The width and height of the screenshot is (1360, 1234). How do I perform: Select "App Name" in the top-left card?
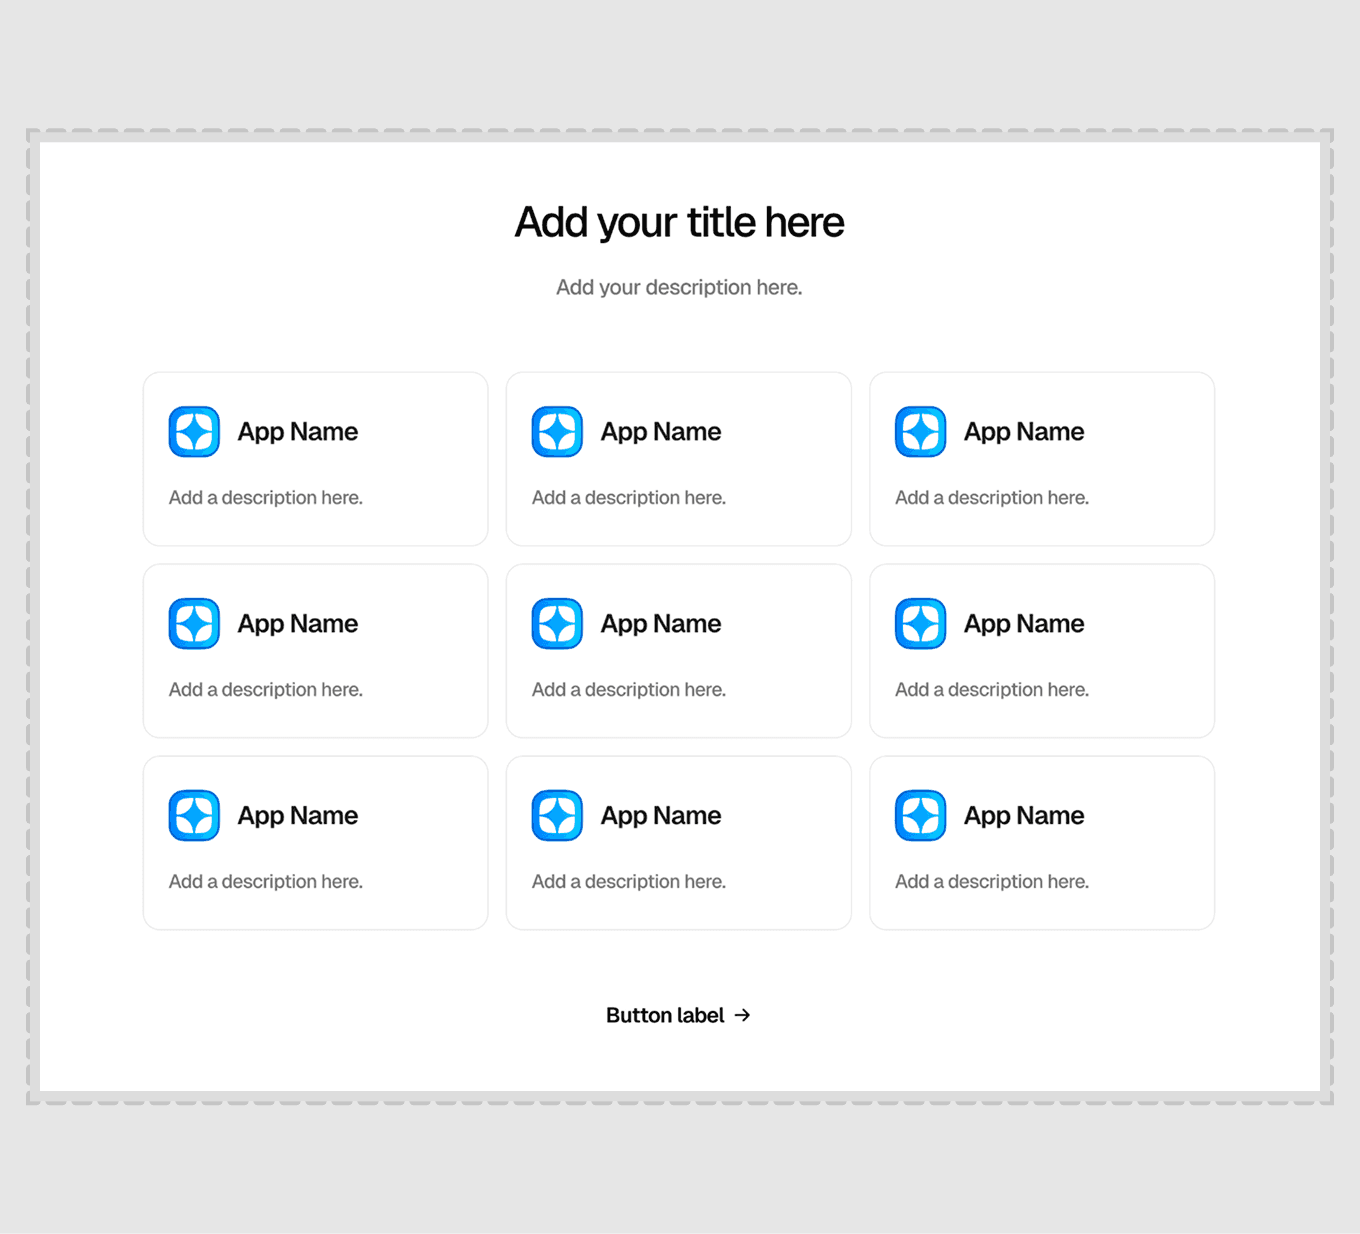298,432
